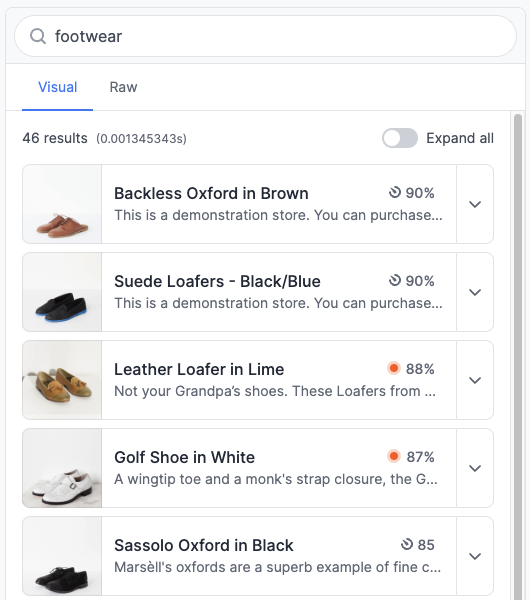Click score icon beside Sassolo Oxford 85
530x600 pixels.
407,544
